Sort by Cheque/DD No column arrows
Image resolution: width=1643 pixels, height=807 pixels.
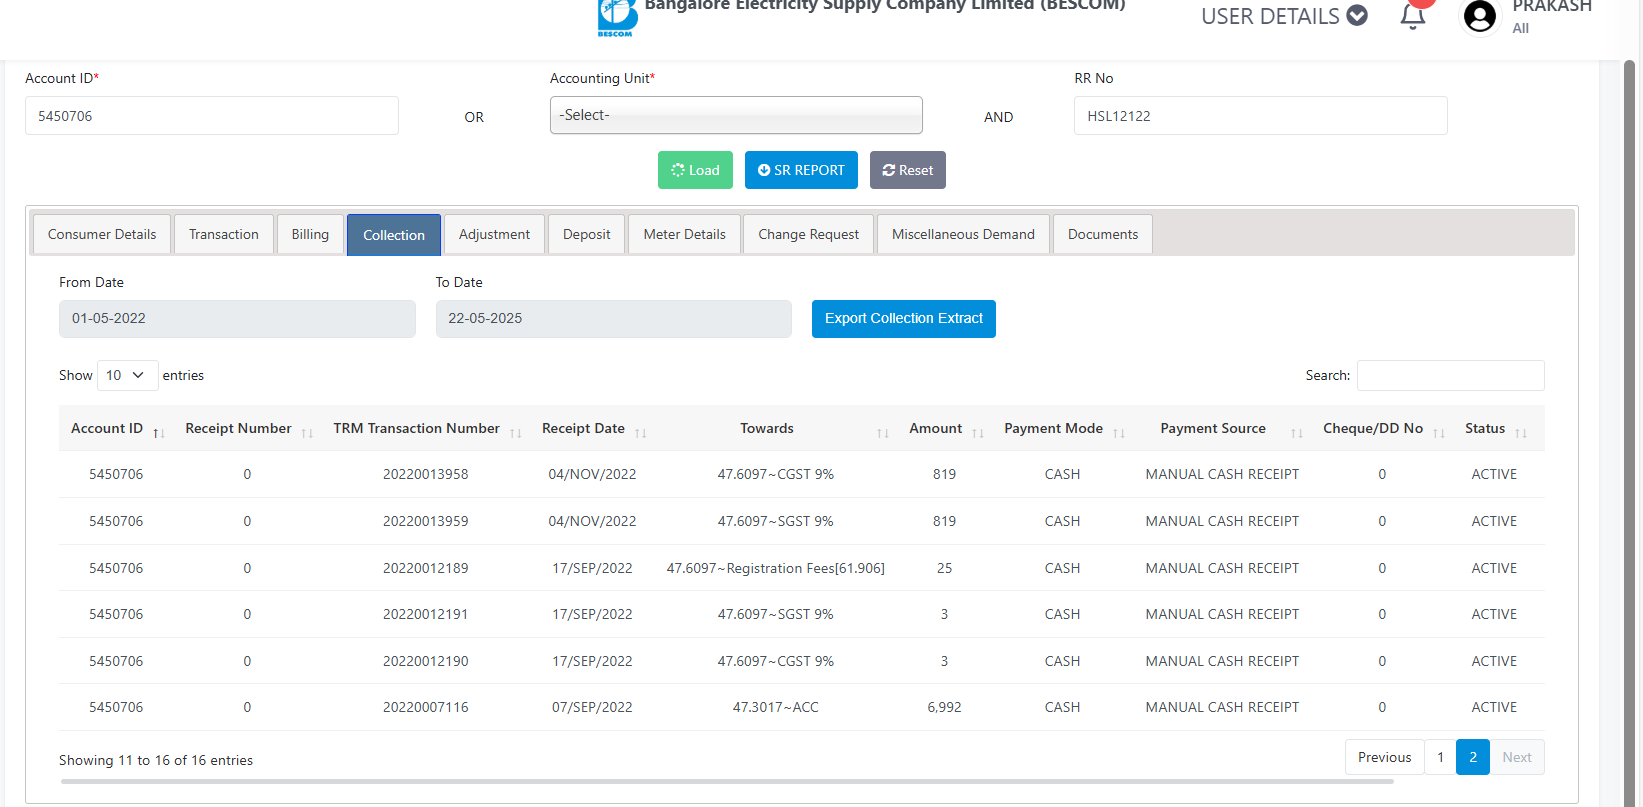tap(1439, 433)
